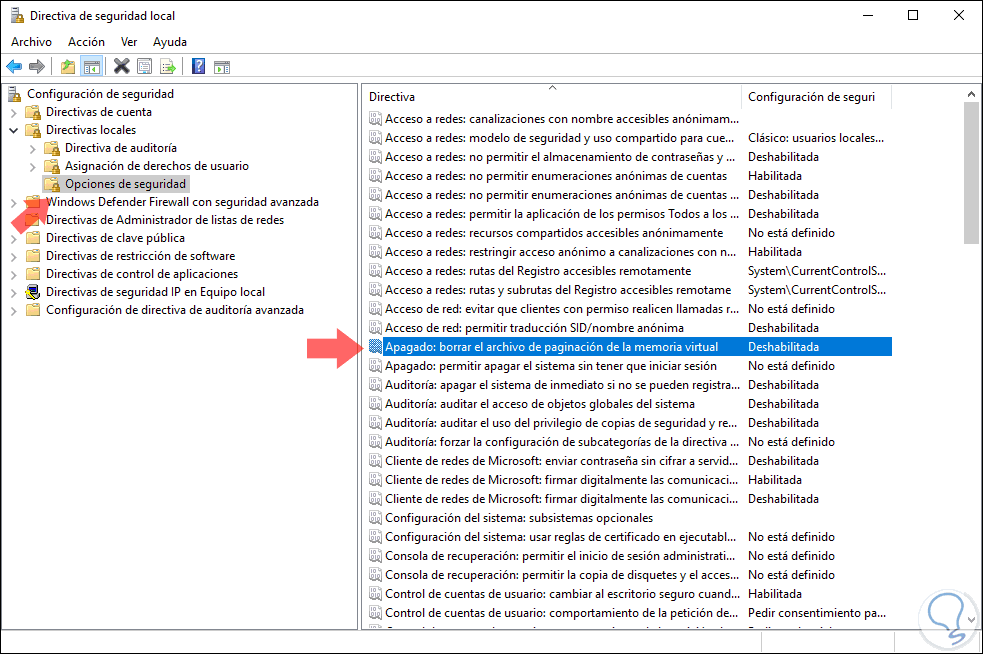The image size is (983, 654).
Task: Select Cliente de redes de Microsoft: enviar contraseña
Action: coord(562,461)
